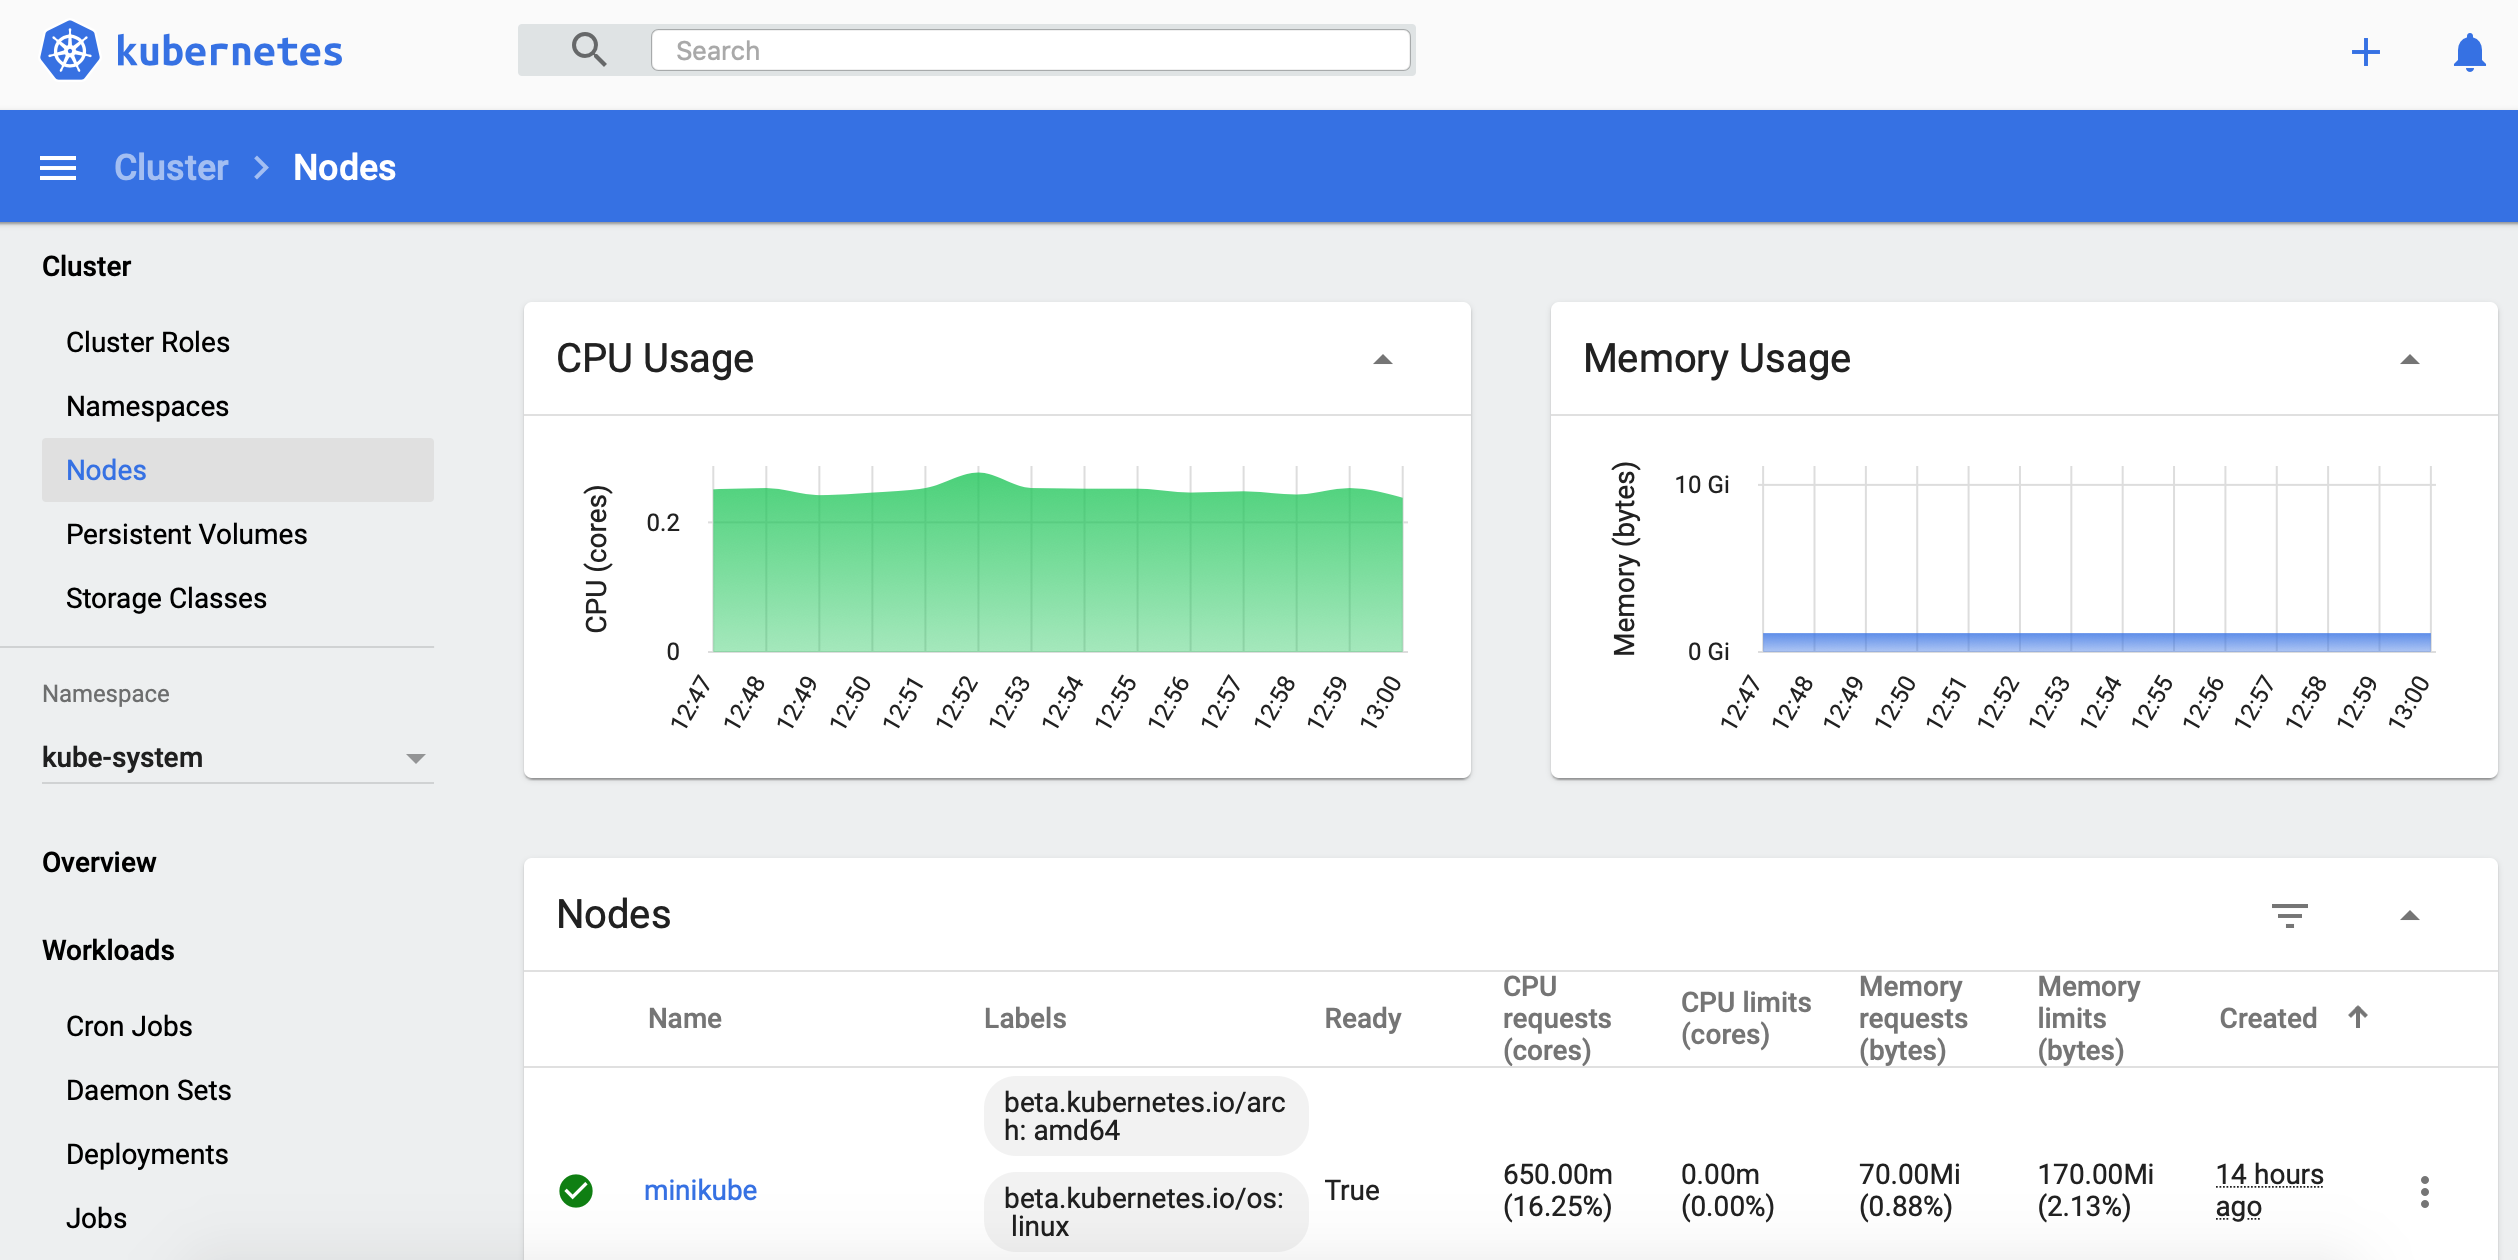This screenshot has width=2518, height=1260.
Task: Click the 'True' ready value
Action: tap(1352, 1190)
